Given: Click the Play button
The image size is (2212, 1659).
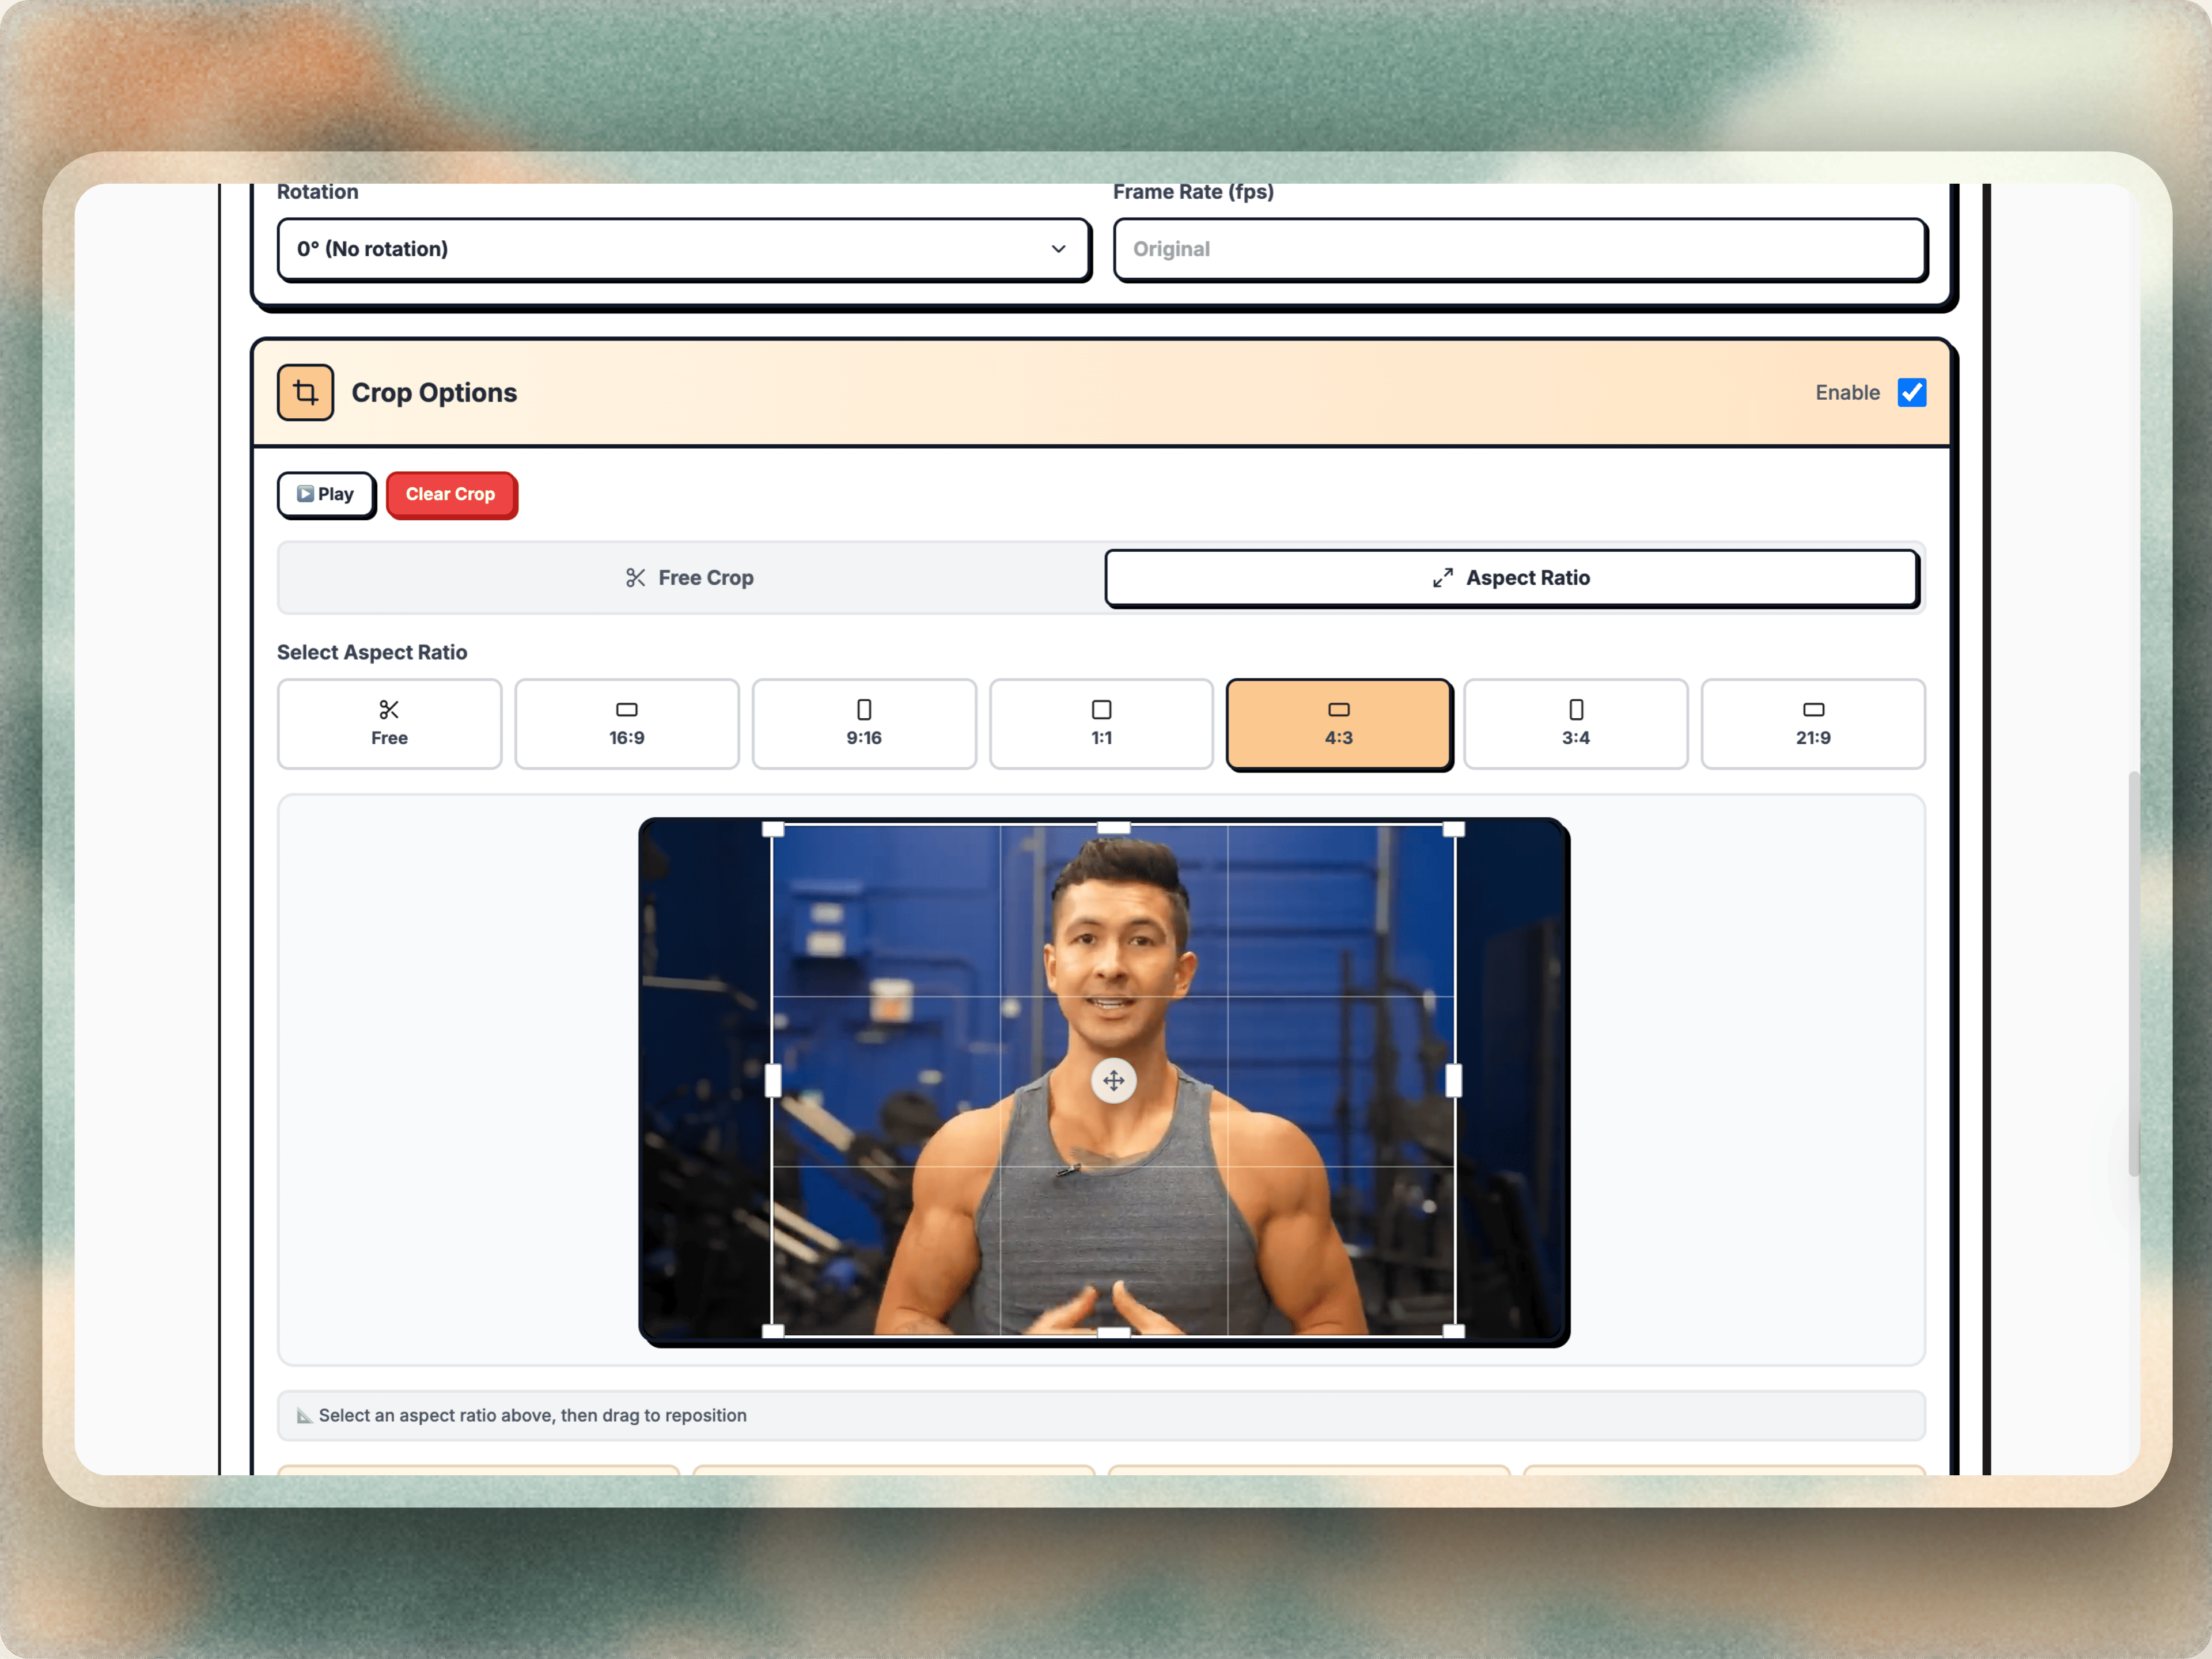Looking at the screenshot, I should [x=326, y=494].
